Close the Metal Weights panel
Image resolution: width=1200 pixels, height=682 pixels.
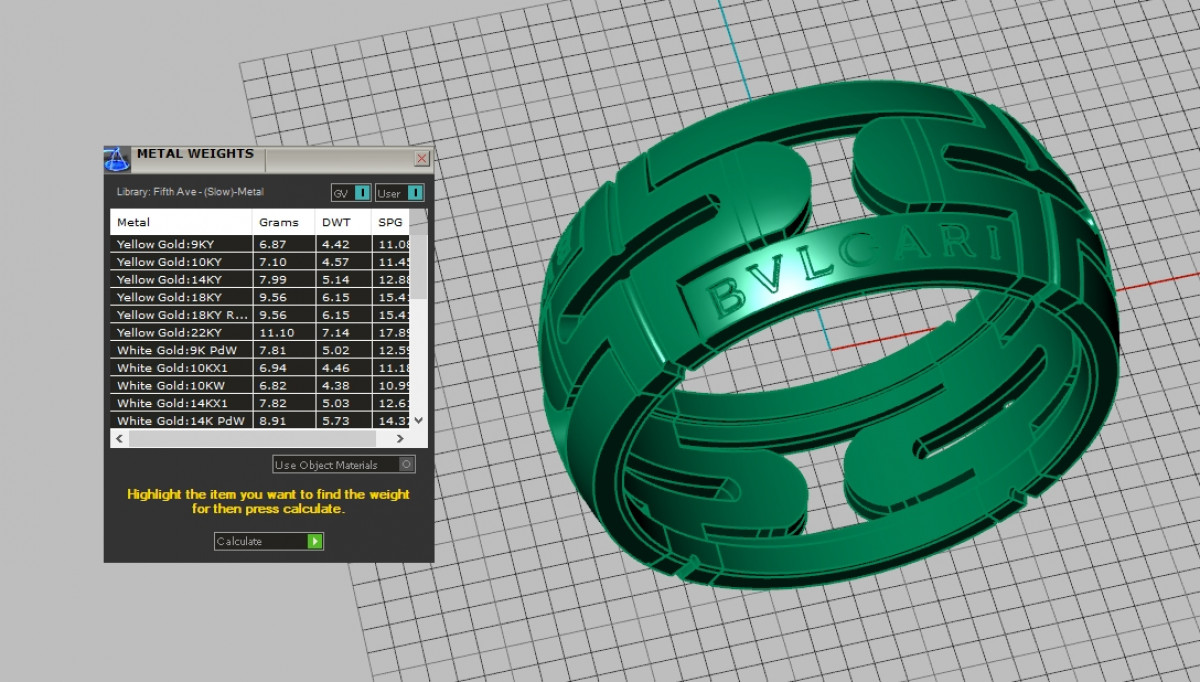pos(422,158)
